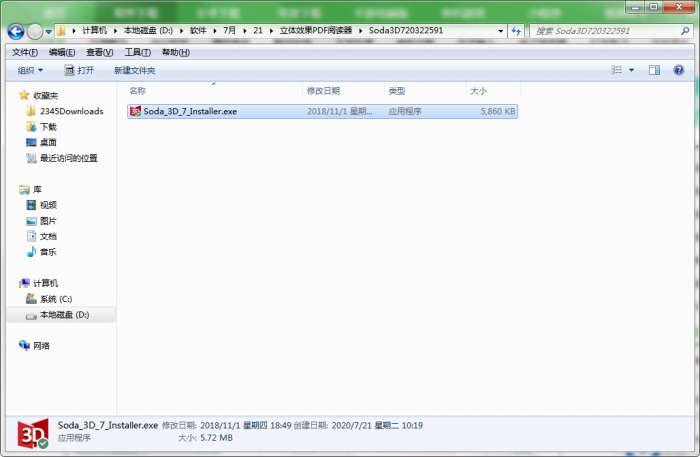Open the 编辑(E) menu
Viewport: 700px width, 457px height.
click(x=62, y=52)
